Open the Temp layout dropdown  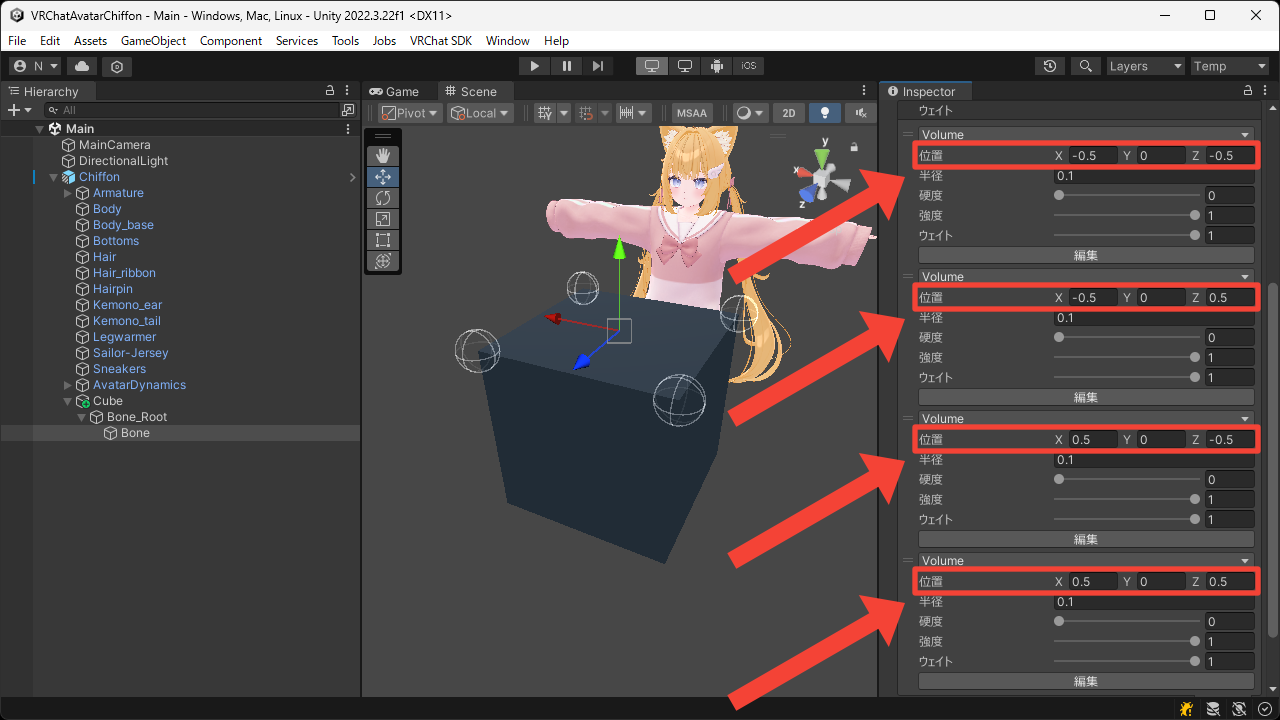point(1230,66)
